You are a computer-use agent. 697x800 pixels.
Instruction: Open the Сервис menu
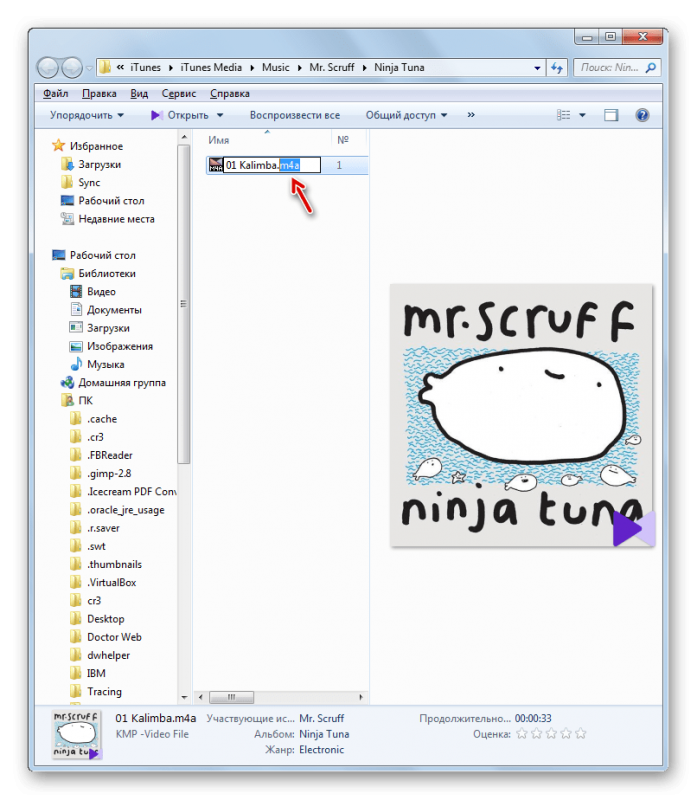(178, 93)
